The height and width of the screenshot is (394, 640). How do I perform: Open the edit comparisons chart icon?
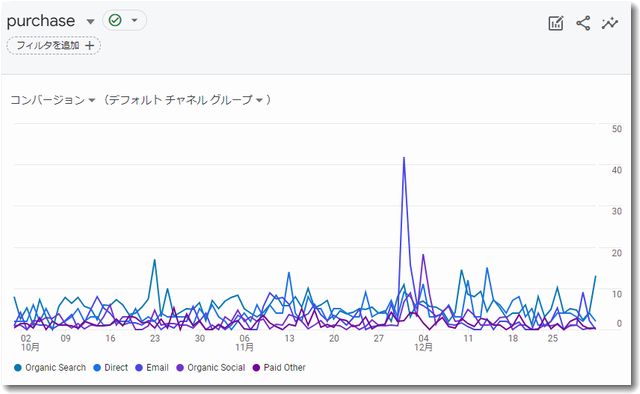[x=556, y=23]
